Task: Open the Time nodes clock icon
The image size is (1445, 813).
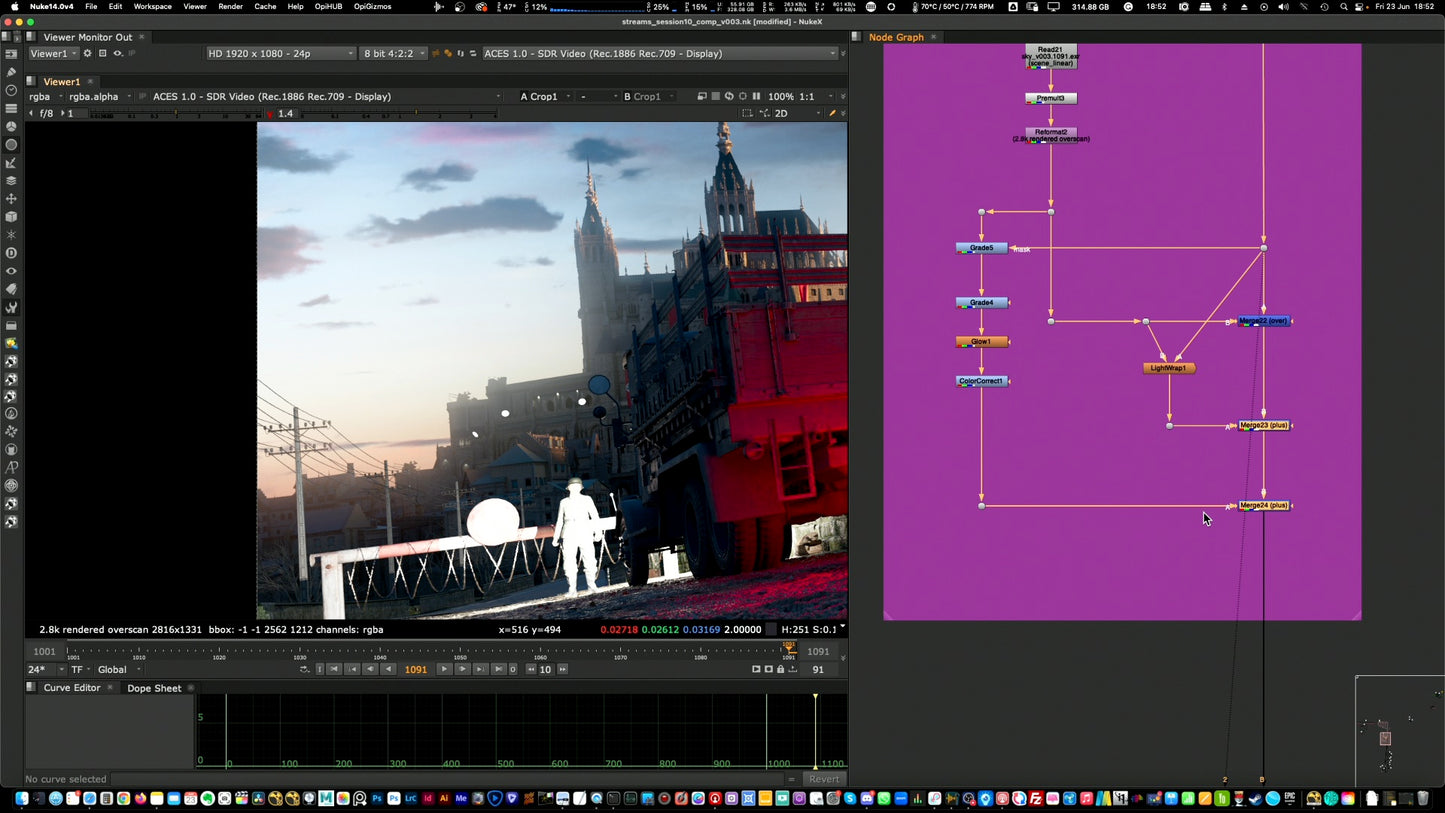Action: [x=11, y=90]
